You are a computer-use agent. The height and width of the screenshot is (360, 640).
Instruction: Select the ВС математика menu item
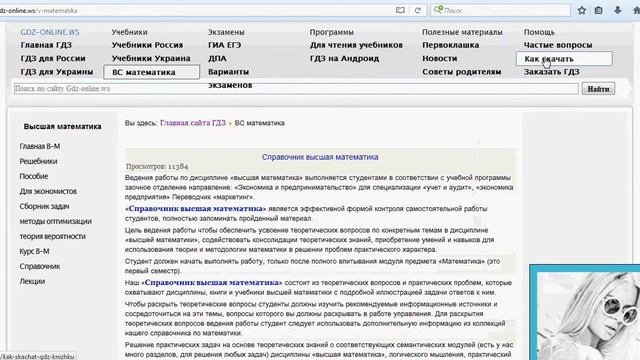[151, 72]
